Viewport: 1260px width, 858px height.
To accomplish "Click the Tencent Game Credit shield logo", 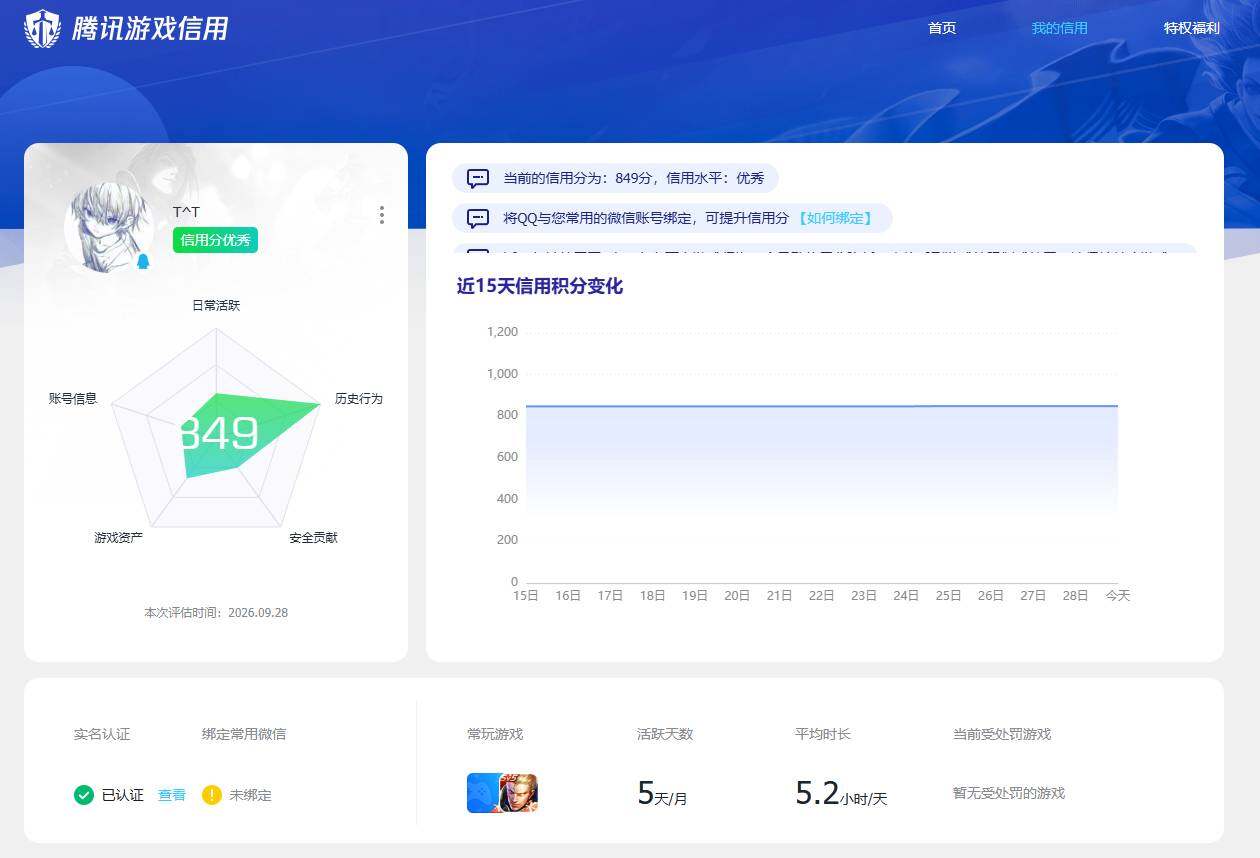I will [x=43, y=28].
